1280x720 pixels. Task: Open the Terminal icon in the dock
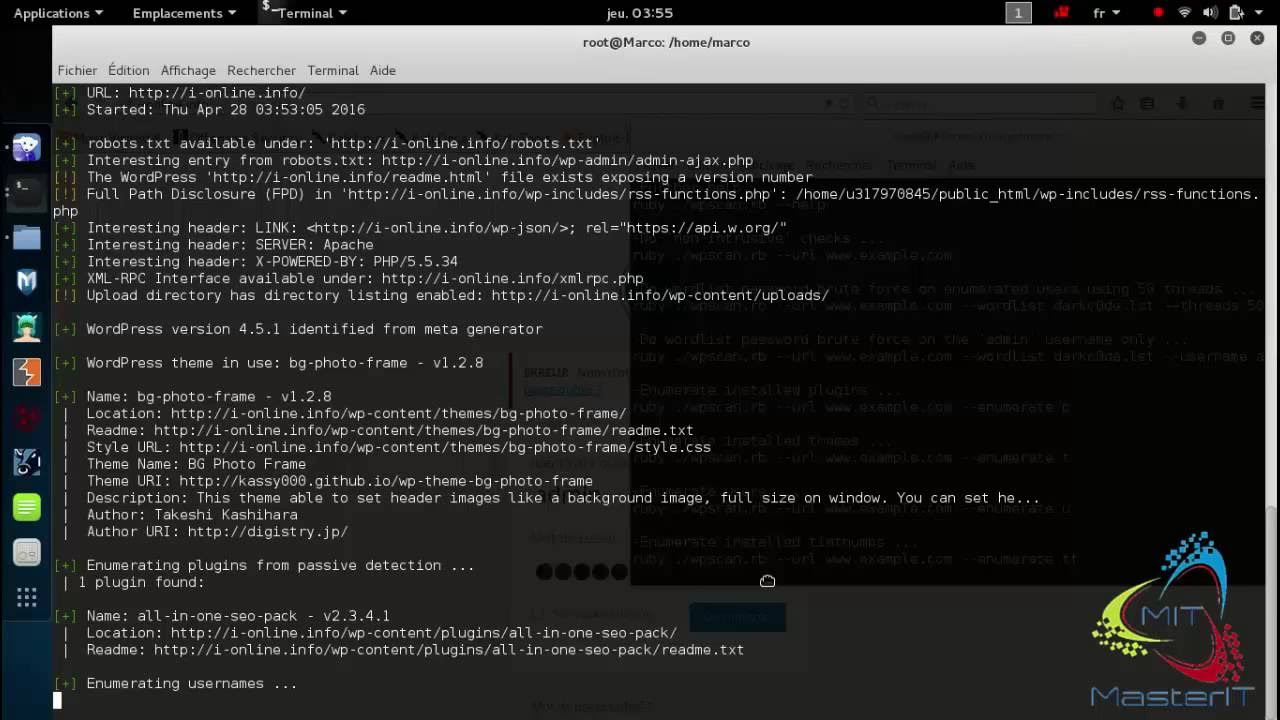26,191
